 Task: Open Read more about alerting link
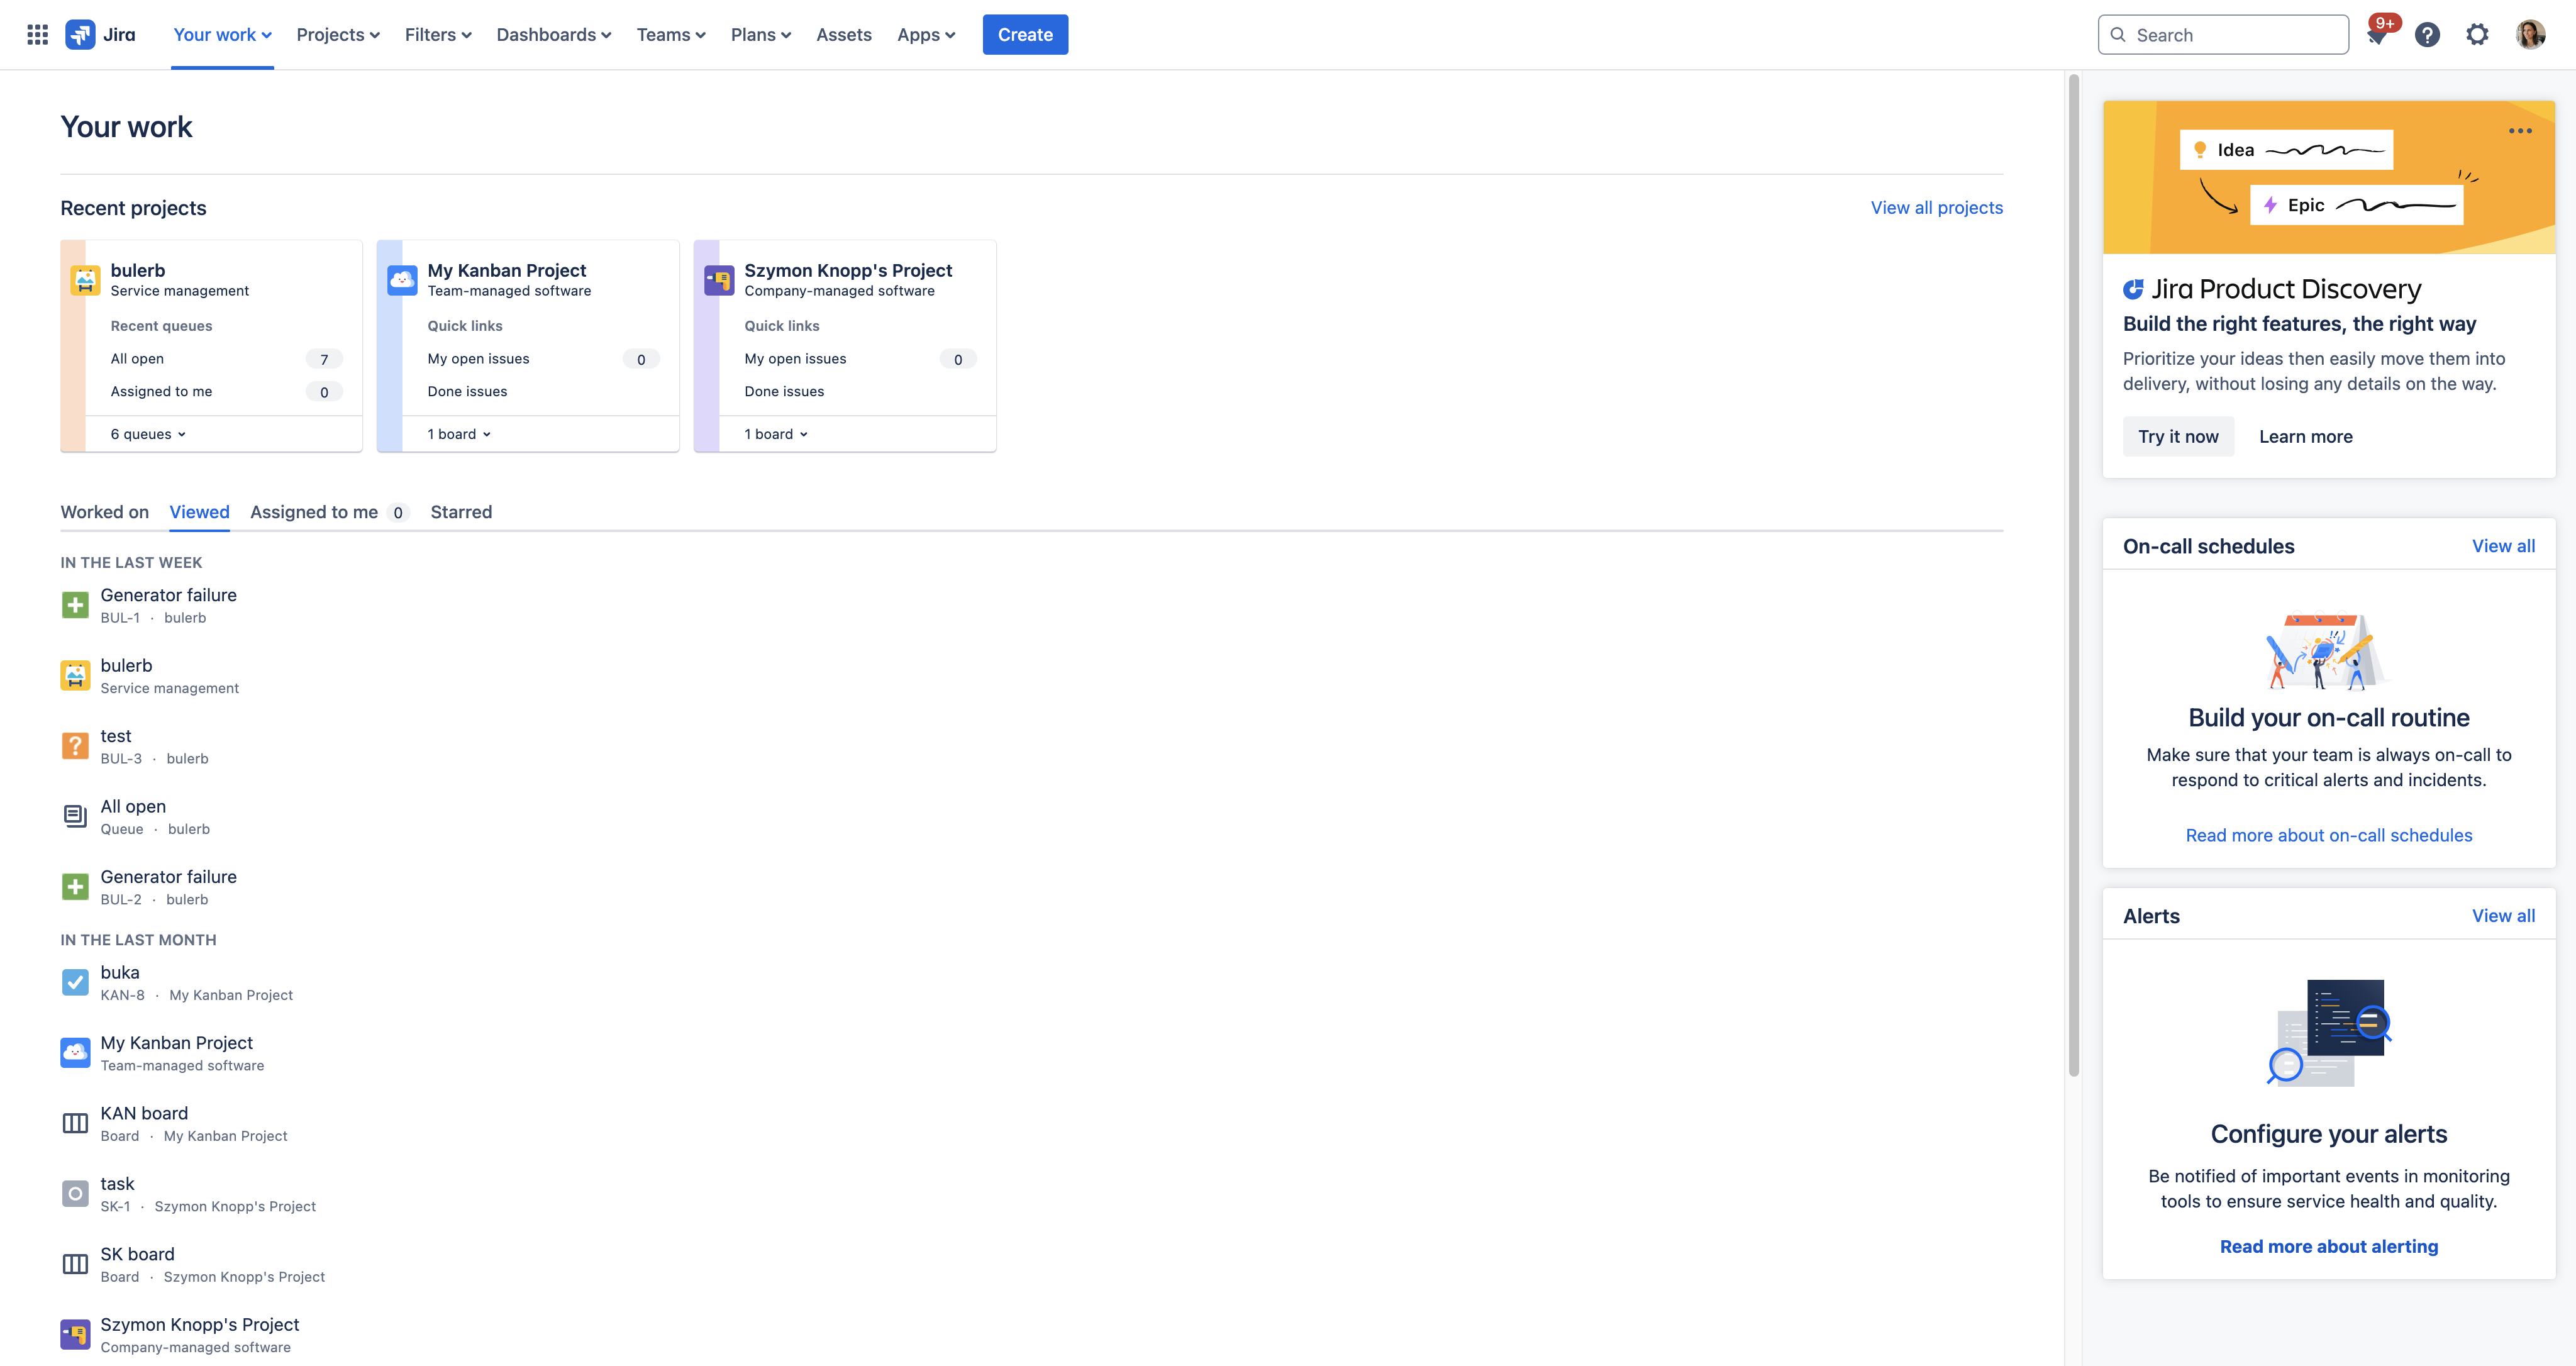coord(2329,1247)
